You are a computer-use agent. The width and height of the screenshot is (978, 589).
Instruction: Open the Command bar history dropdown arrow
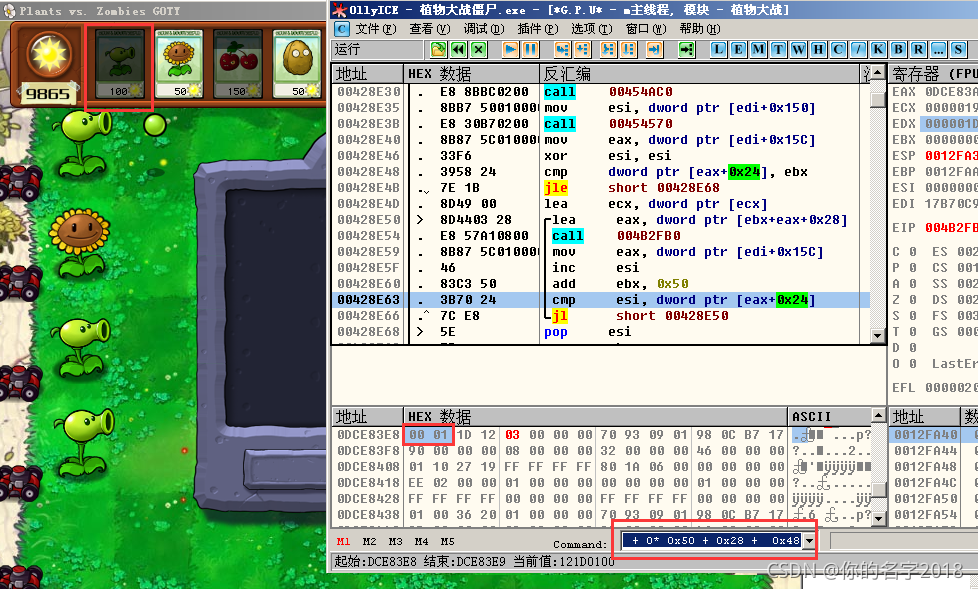coord(810,540)
